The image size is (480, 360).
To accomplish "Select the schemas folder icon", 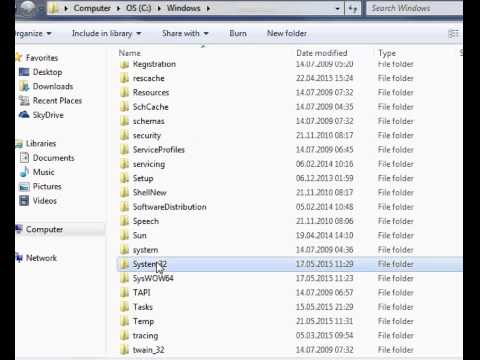I will [x=125, y=121].
